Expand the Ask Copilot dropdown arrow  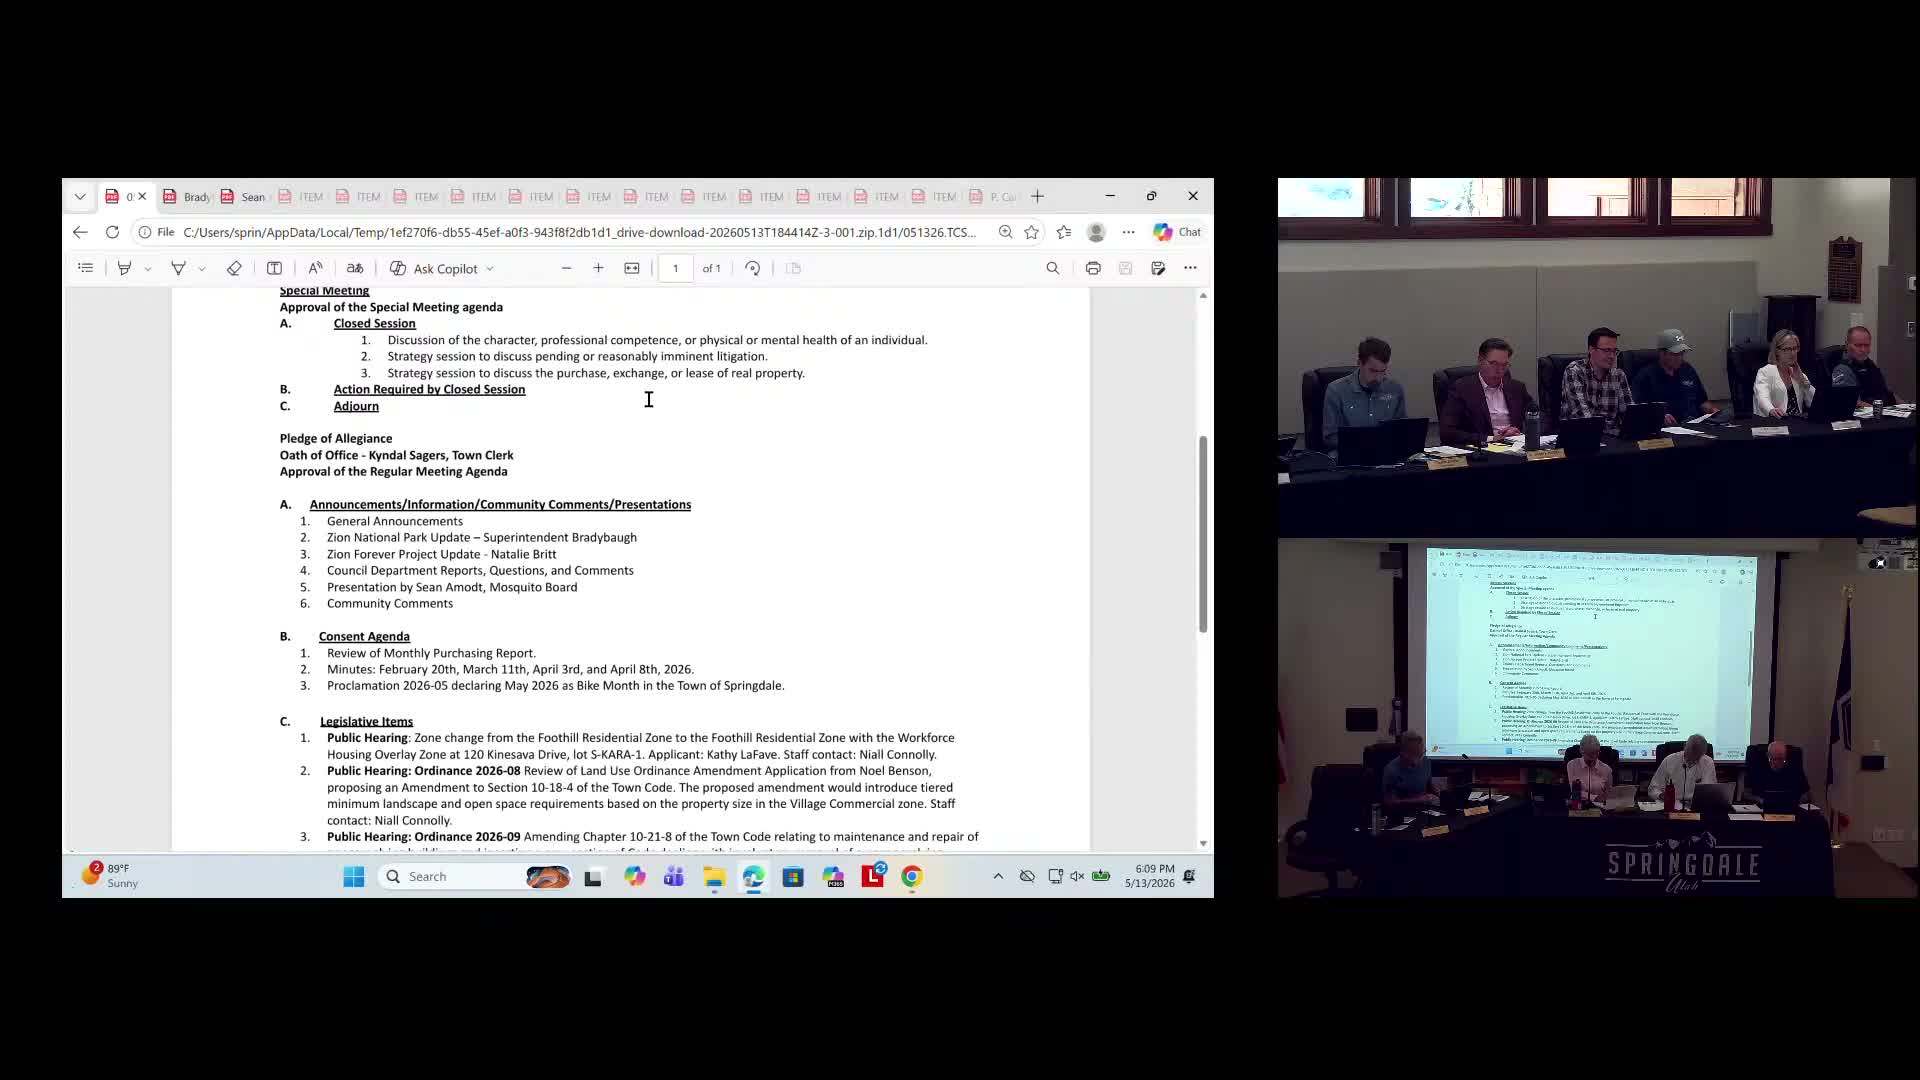click(490, 269)
